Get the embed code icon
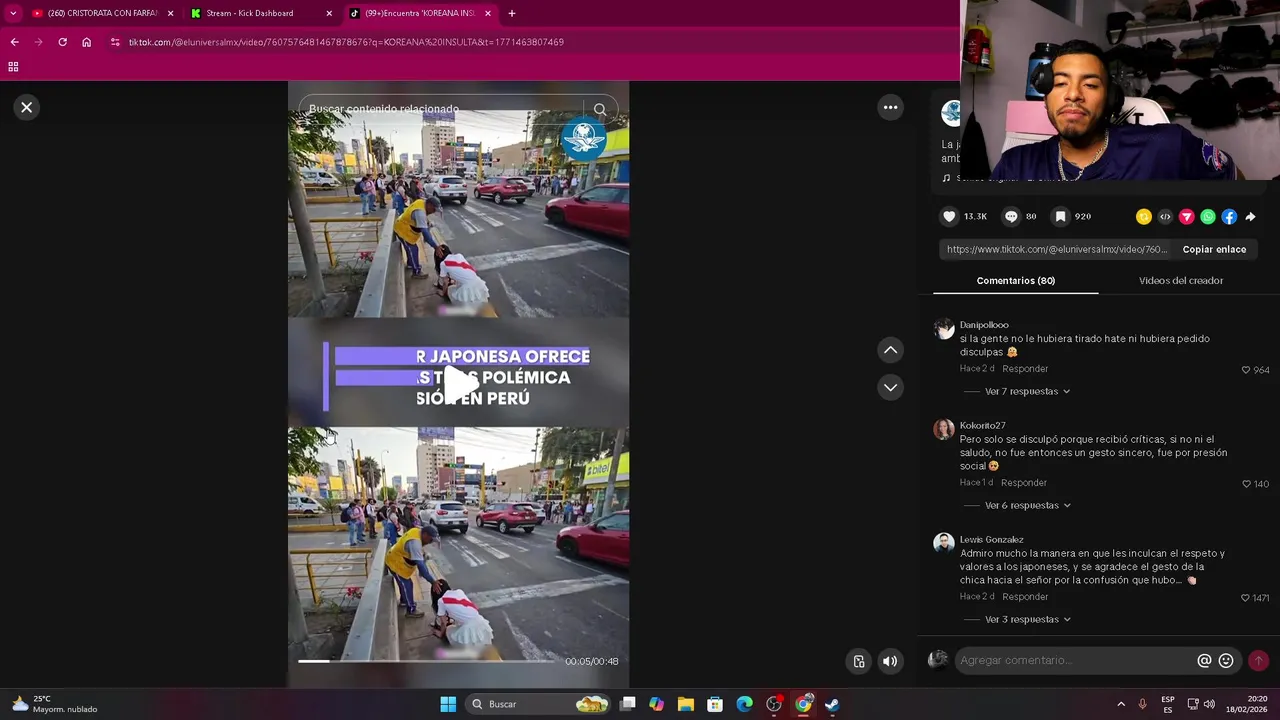Image resolution: width=1280 pixels, height=720 pixels. coord(1165,217)
